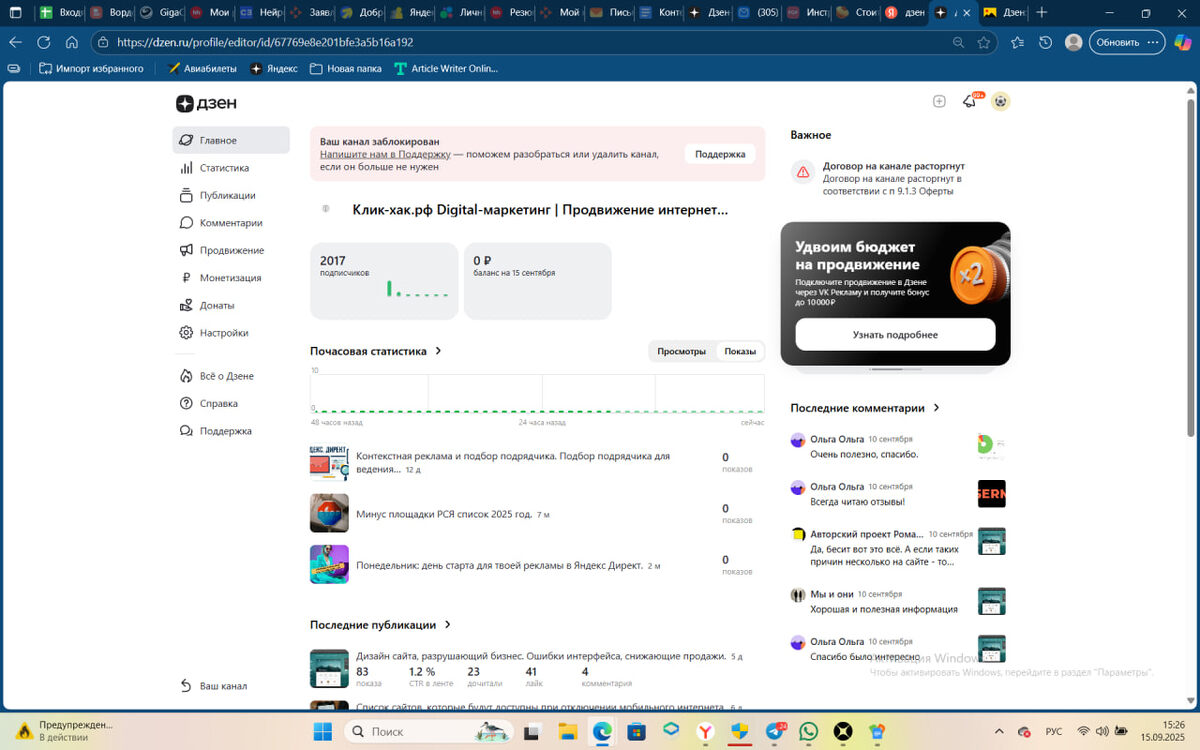Open channel avatar menu in header
Viewport: 1200px width, 750px height.
(x=1000, y=101)
